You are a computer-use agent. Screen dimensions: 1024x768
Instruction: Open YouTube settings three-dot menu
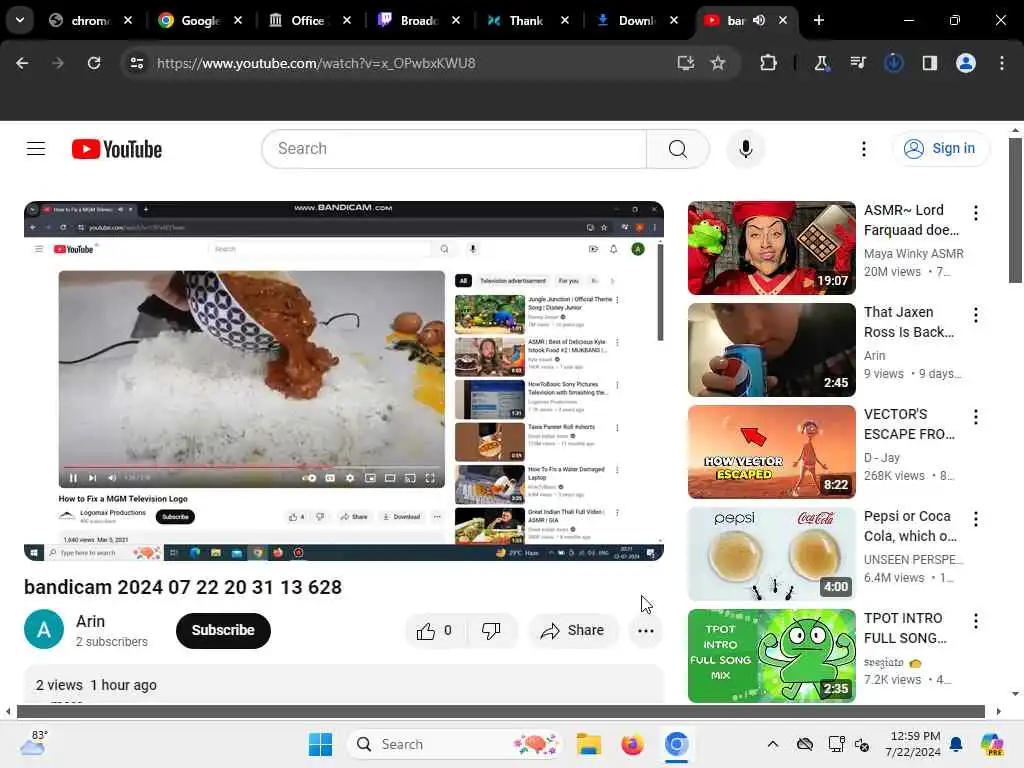pyautogui.click(x=863, y=149)
